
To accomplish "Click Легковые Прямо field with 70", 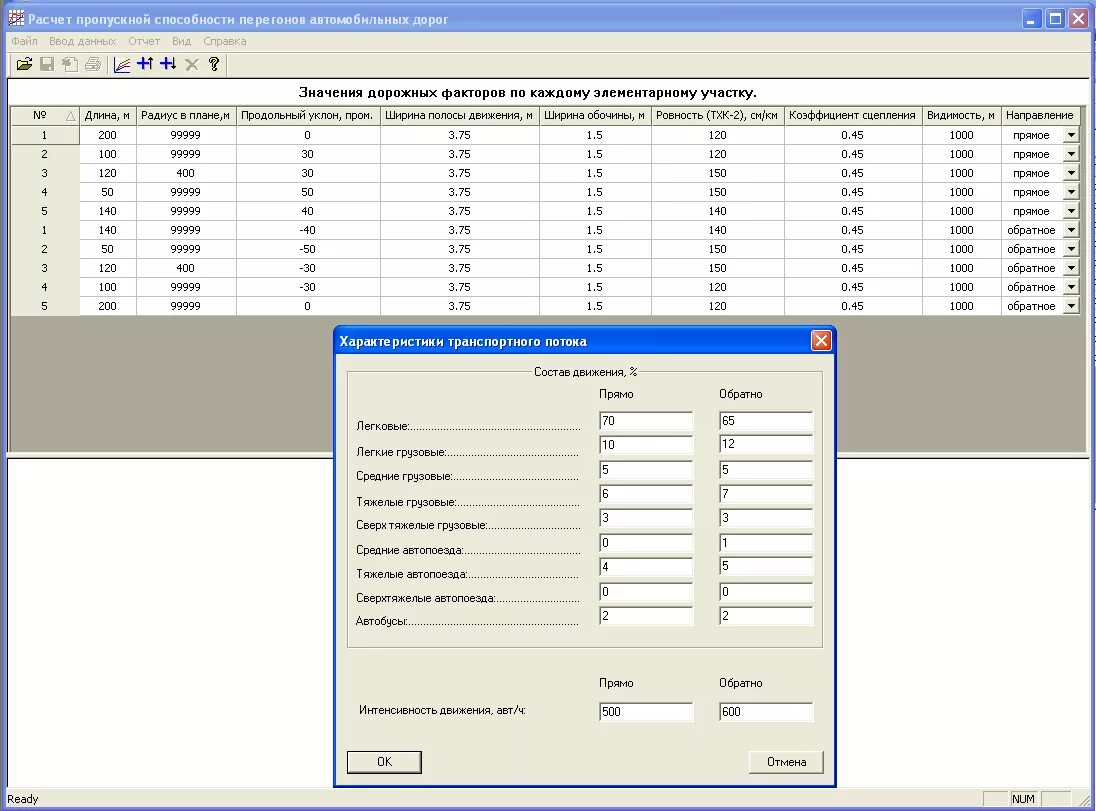I will click(646, 420).
